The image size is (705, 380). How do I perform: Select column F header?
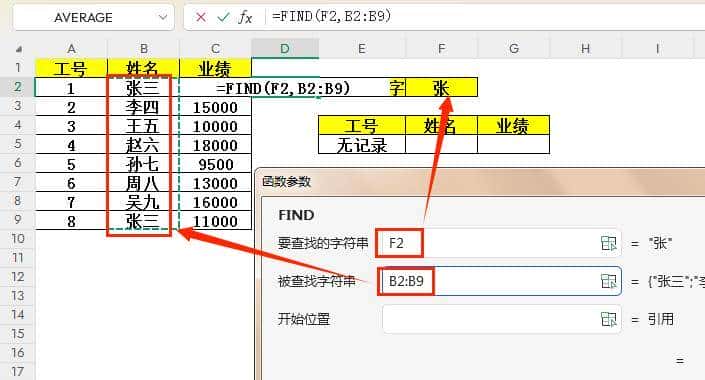442,49
